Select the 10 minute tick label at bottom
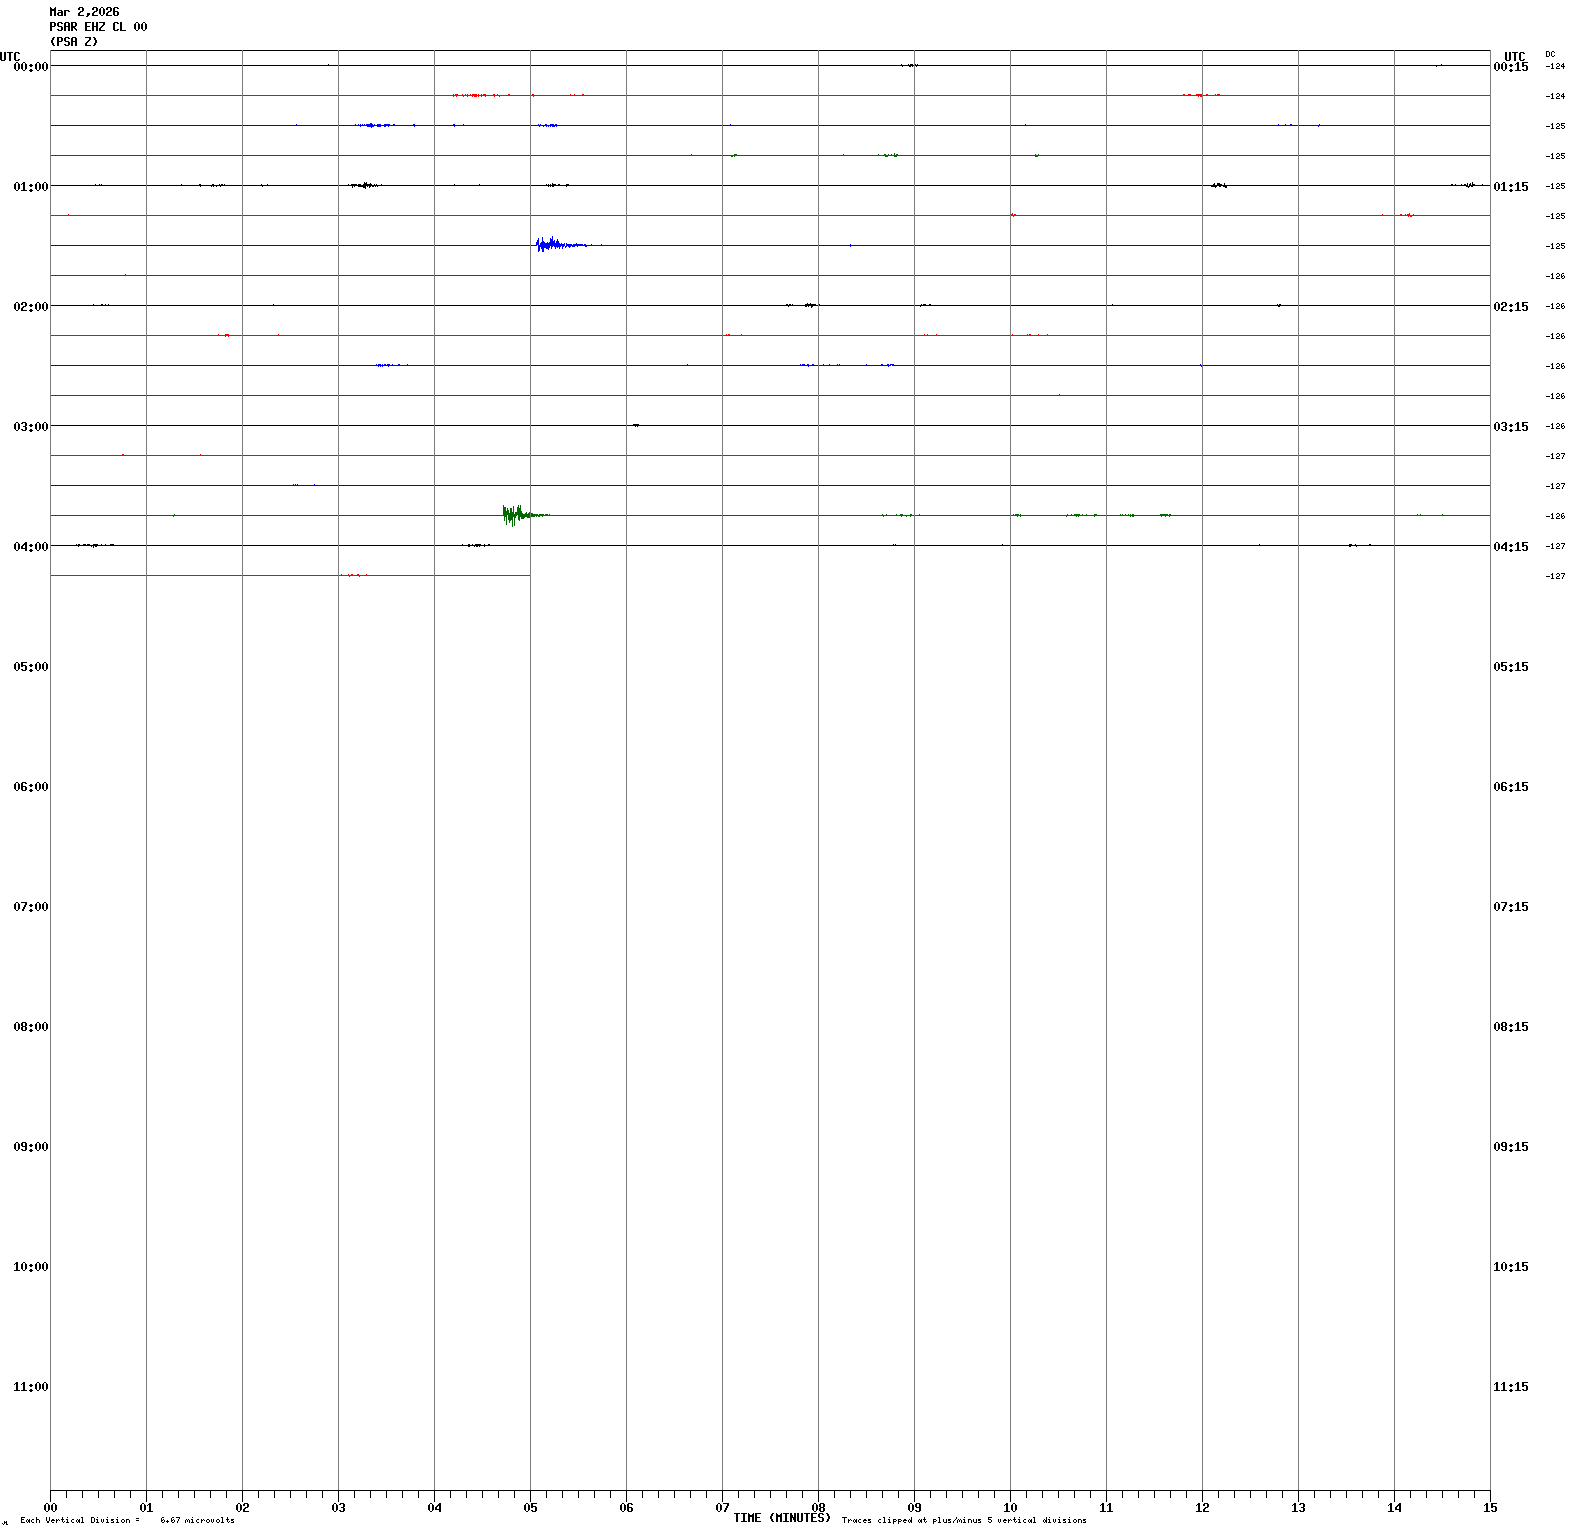The image size is (1570, 1534). (x=1010, y=1508)
